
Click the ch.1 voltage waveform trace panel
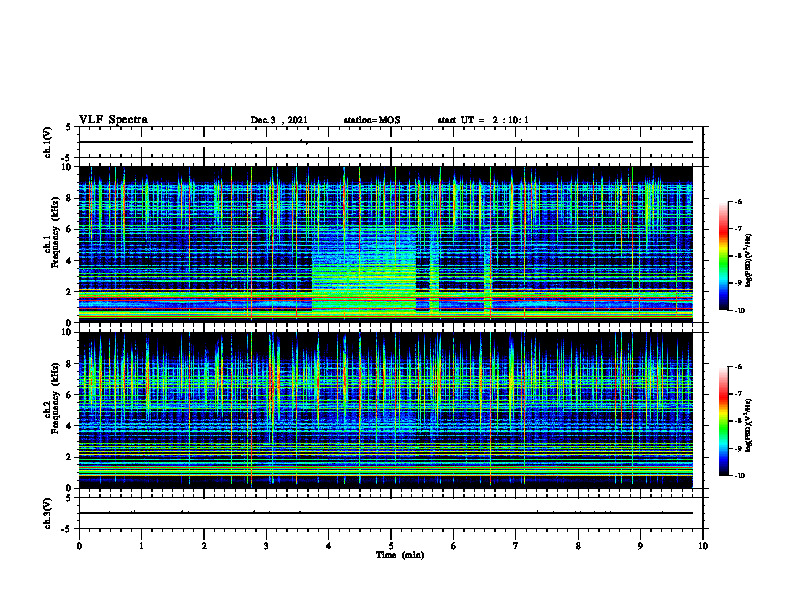[390, 142]
